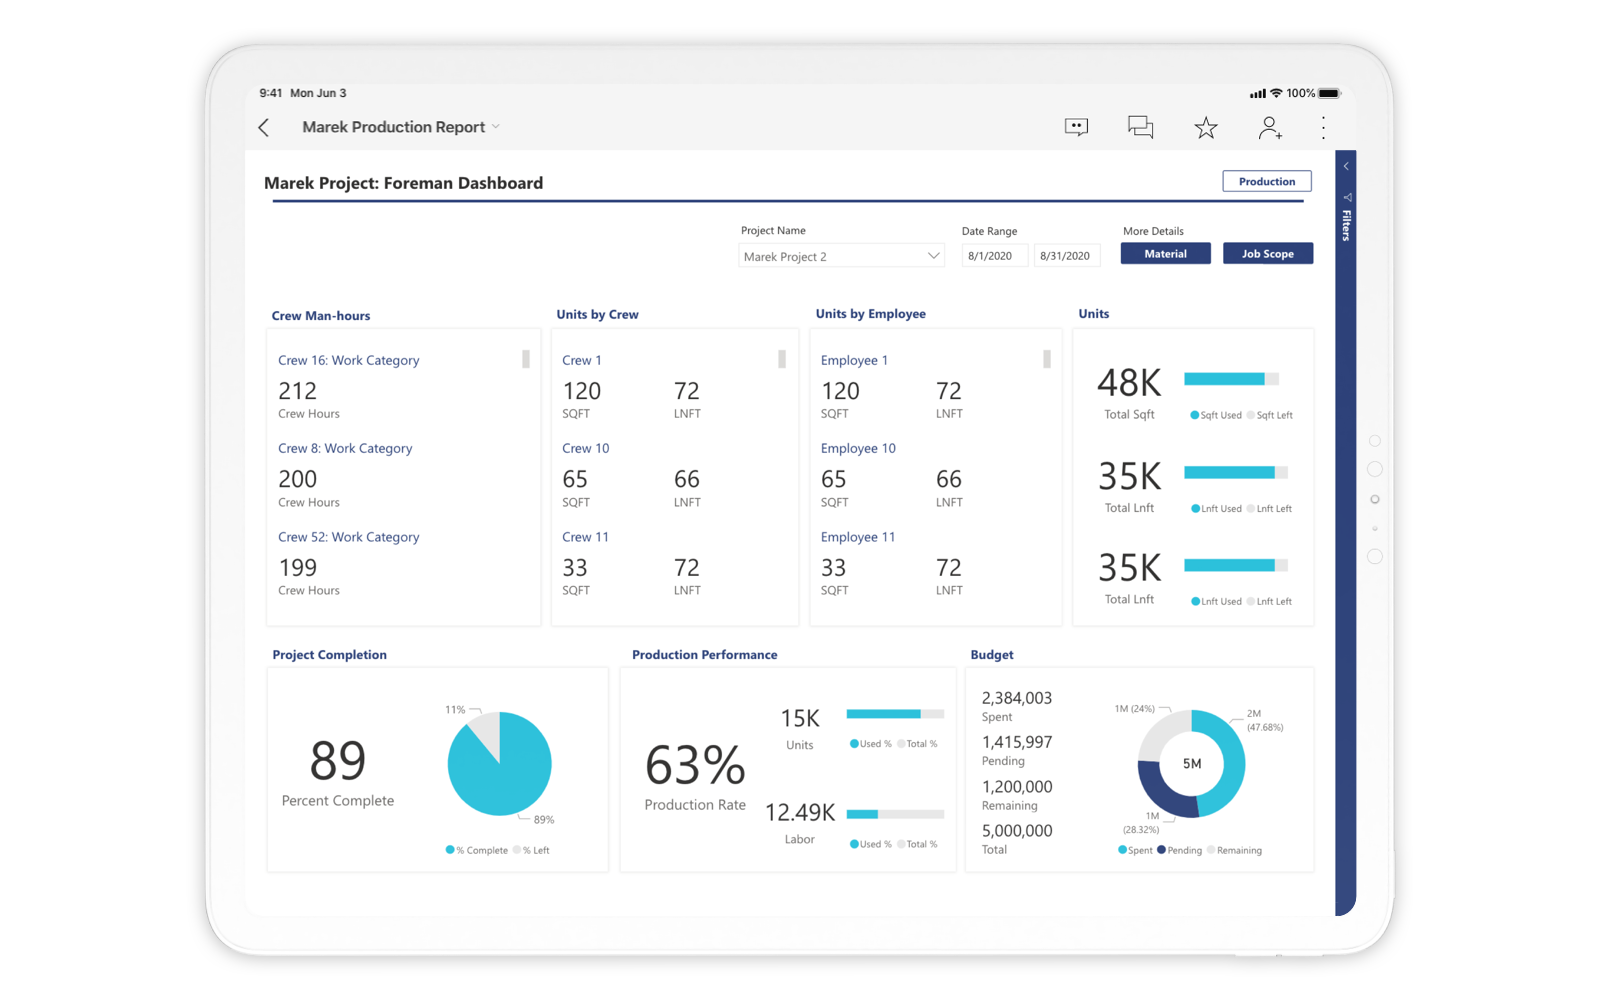The width and height of the screenshot is (1600, 1000).
Task: Select Employee 1 entry
Action: (854, 360)
